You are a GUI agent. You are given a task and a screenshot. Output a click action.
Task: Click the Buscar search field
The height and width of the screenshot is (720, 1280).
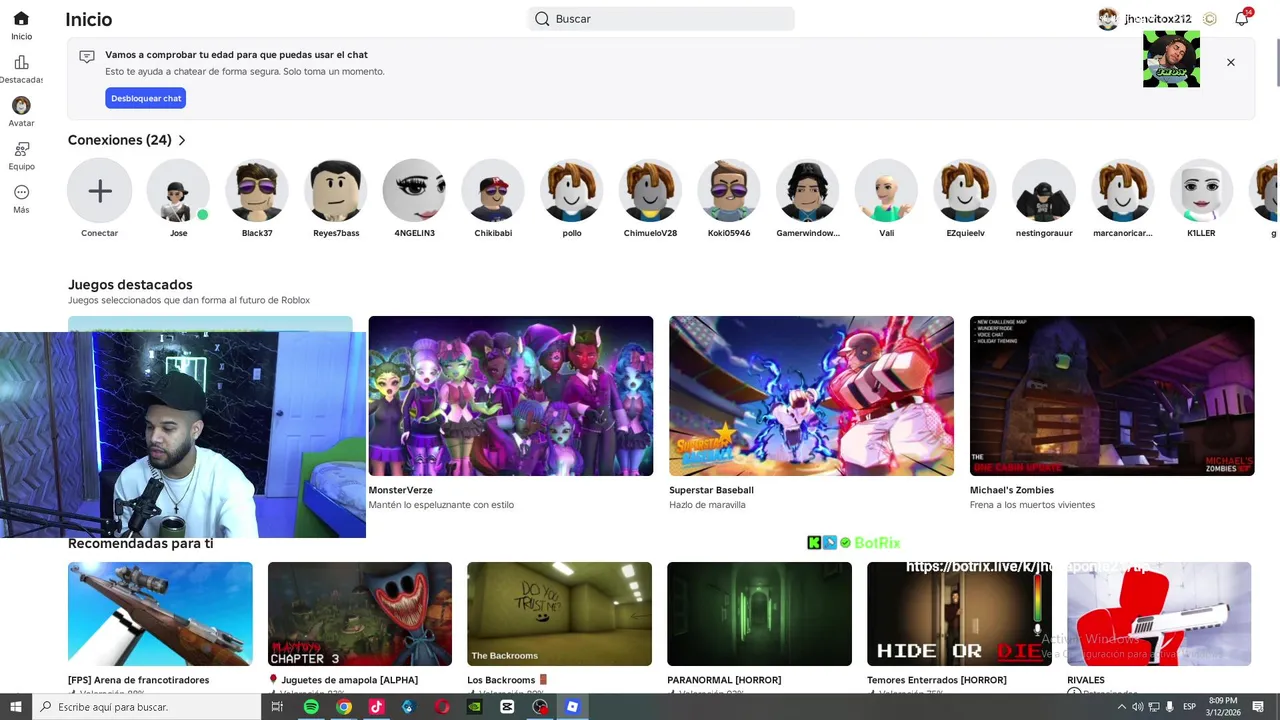[661, 19]
